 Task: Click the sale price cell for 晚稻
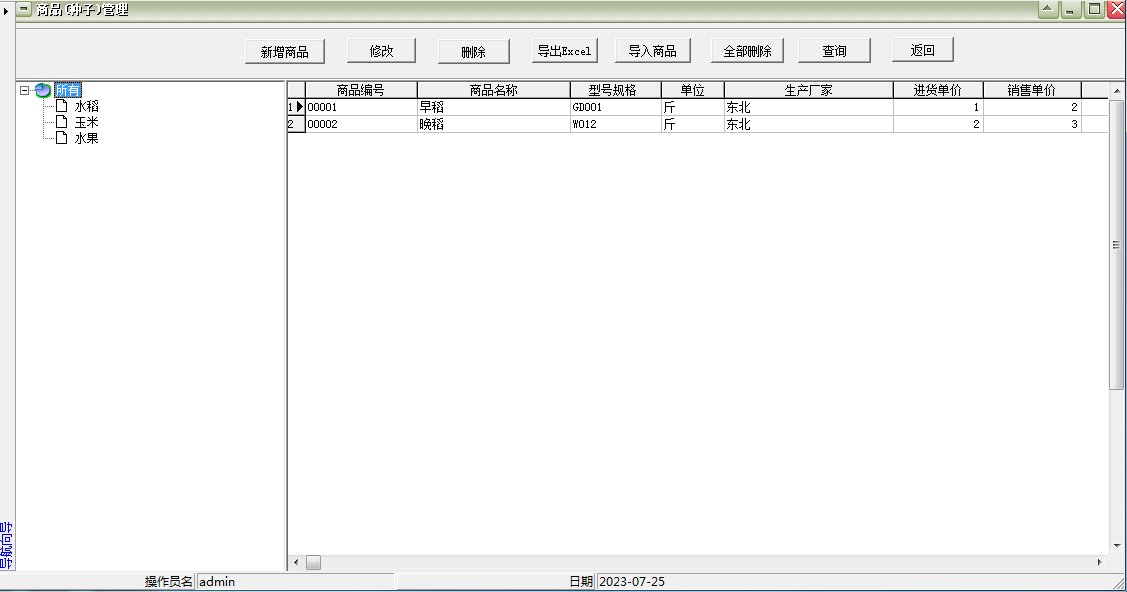(1032, 124)
